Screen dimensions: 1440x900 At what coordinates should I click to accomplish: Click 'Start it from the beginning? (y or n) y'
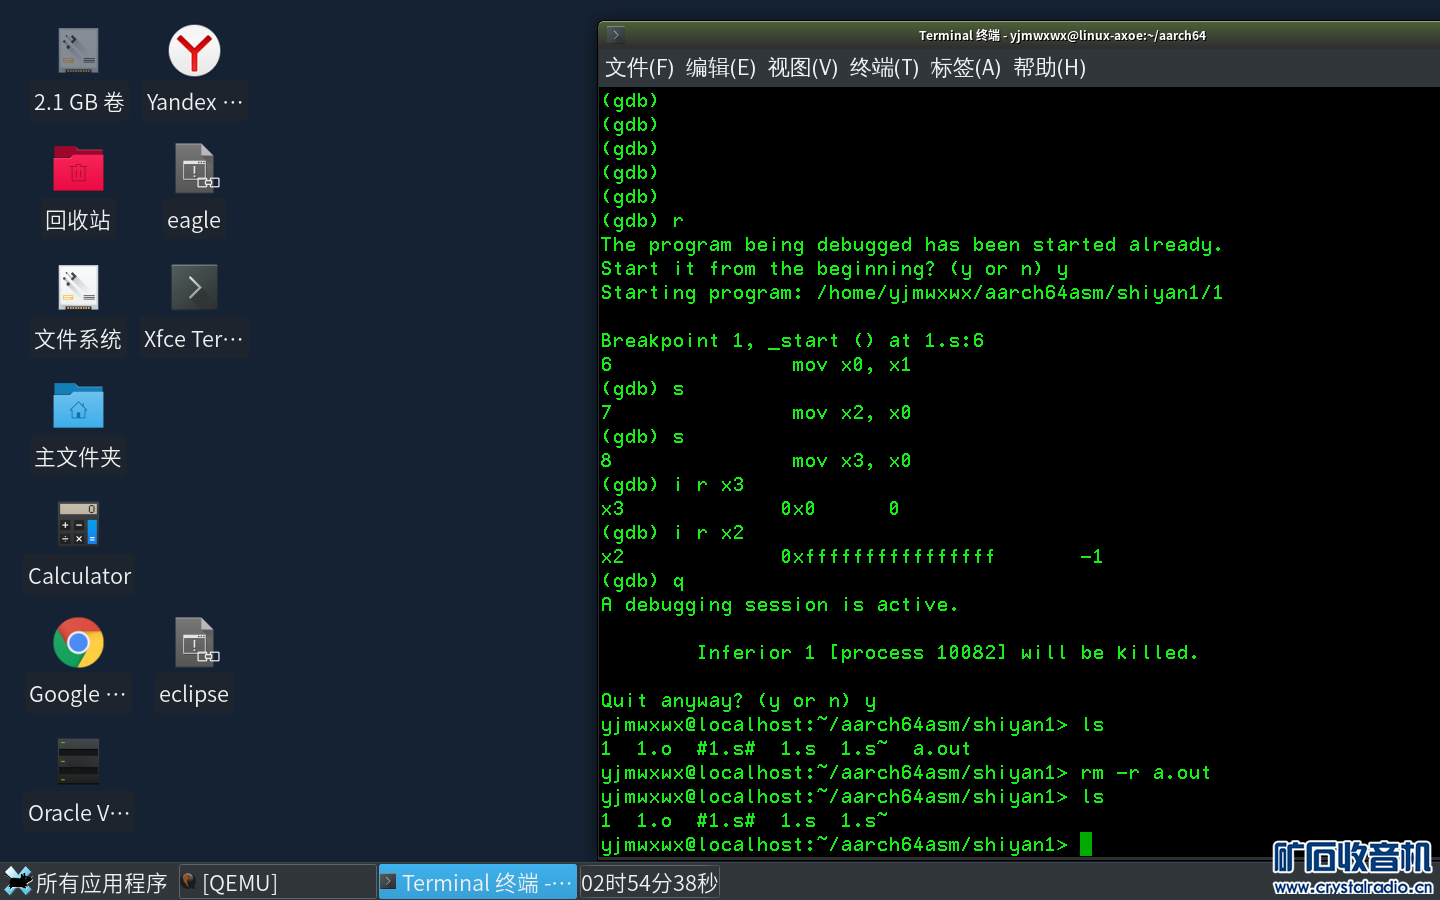[x=835, y=269]
